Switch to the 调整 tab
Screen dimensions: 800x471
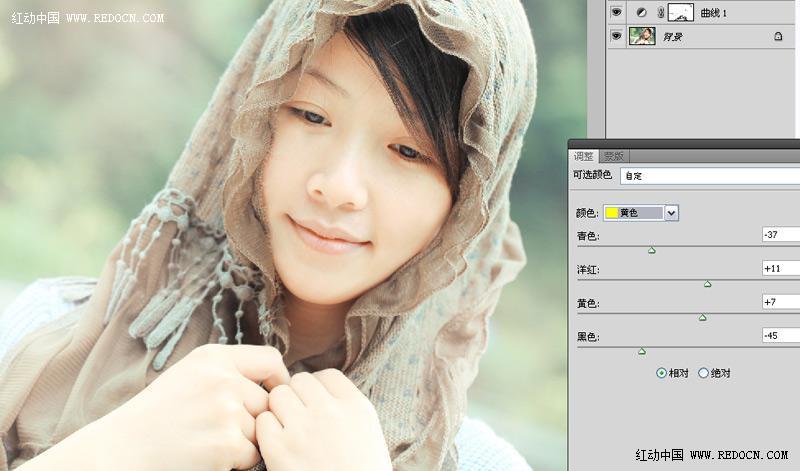(584, 156)
